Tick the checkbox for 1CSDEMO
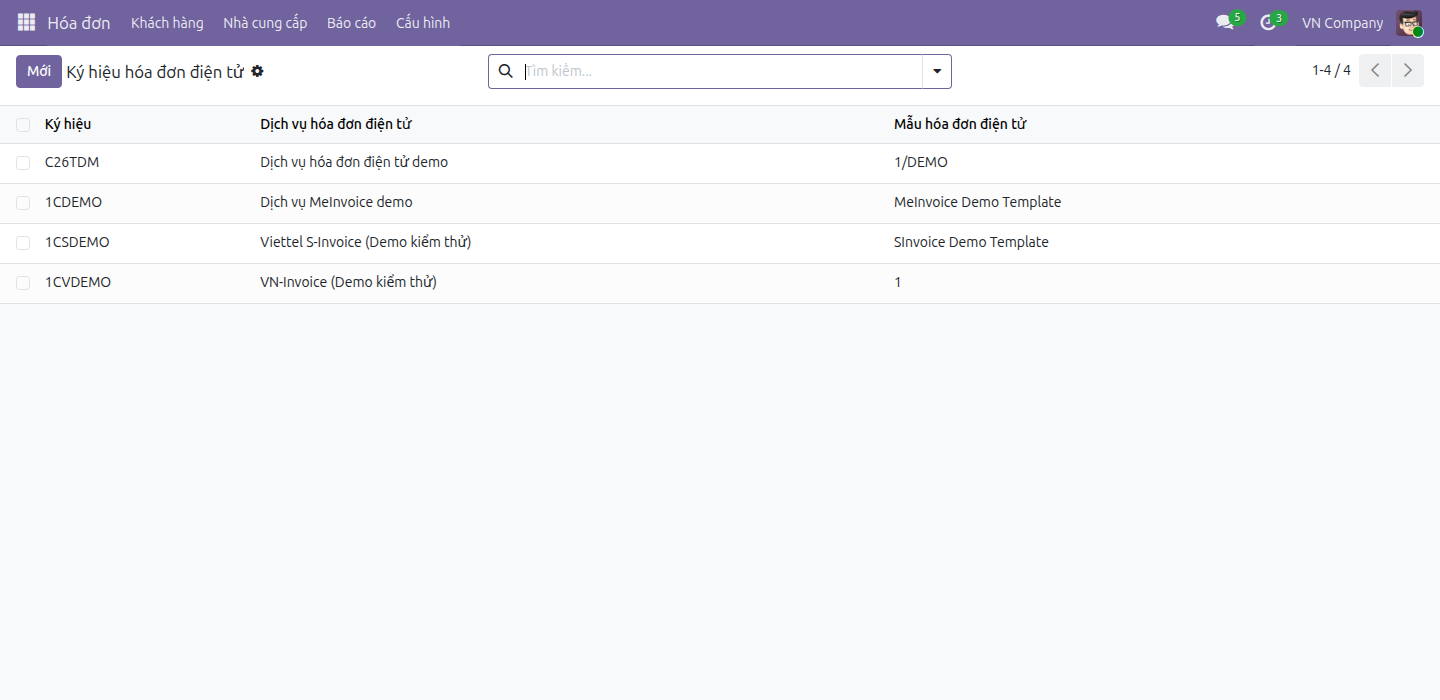Image resolution: width=1440 pixels, height=700 pixels. (x=23, y=243)
